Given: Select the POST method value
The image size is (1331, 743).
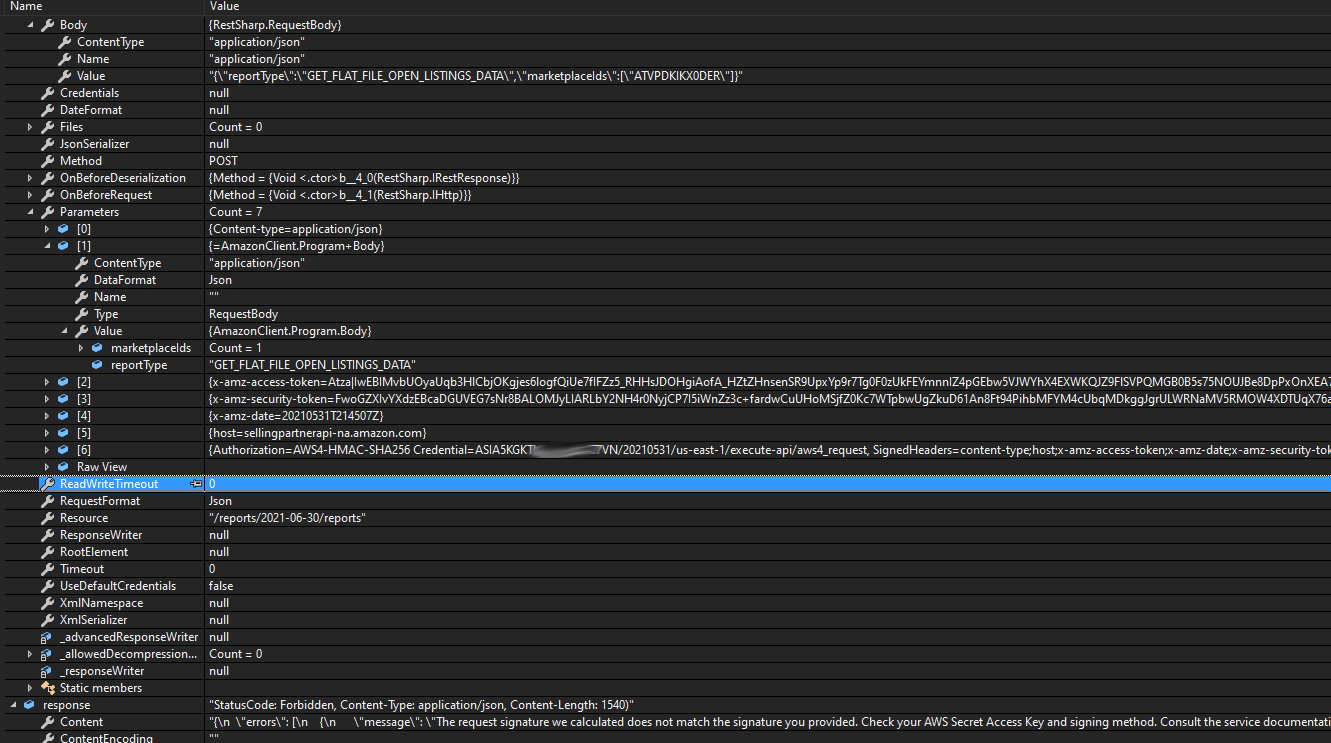Looking at the screenshot, I should (223, 161).
